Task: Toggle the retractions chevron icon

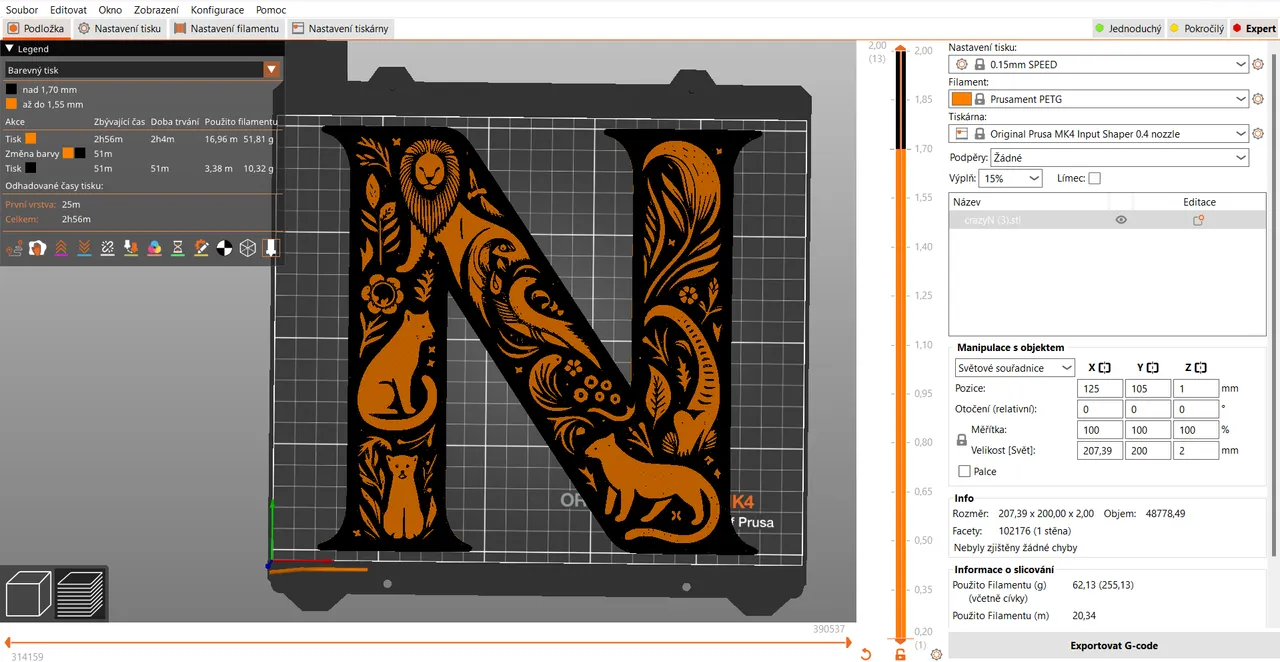Action: click(x=60, y=247)
